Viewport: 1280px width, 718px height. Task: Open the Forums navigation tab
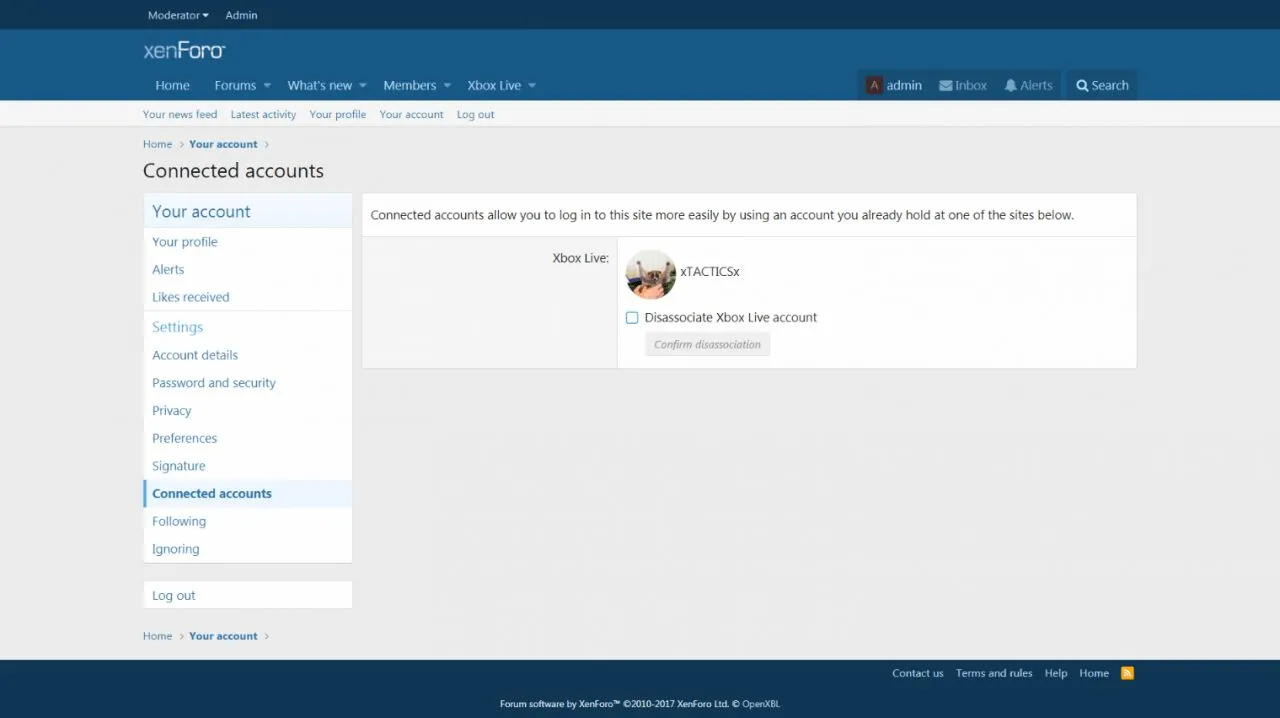[x=235, y=86]
